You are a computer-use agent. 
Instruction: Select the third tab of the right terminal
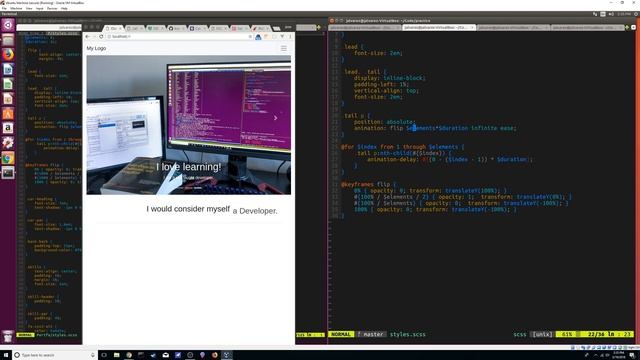click(x=513, y=27)
